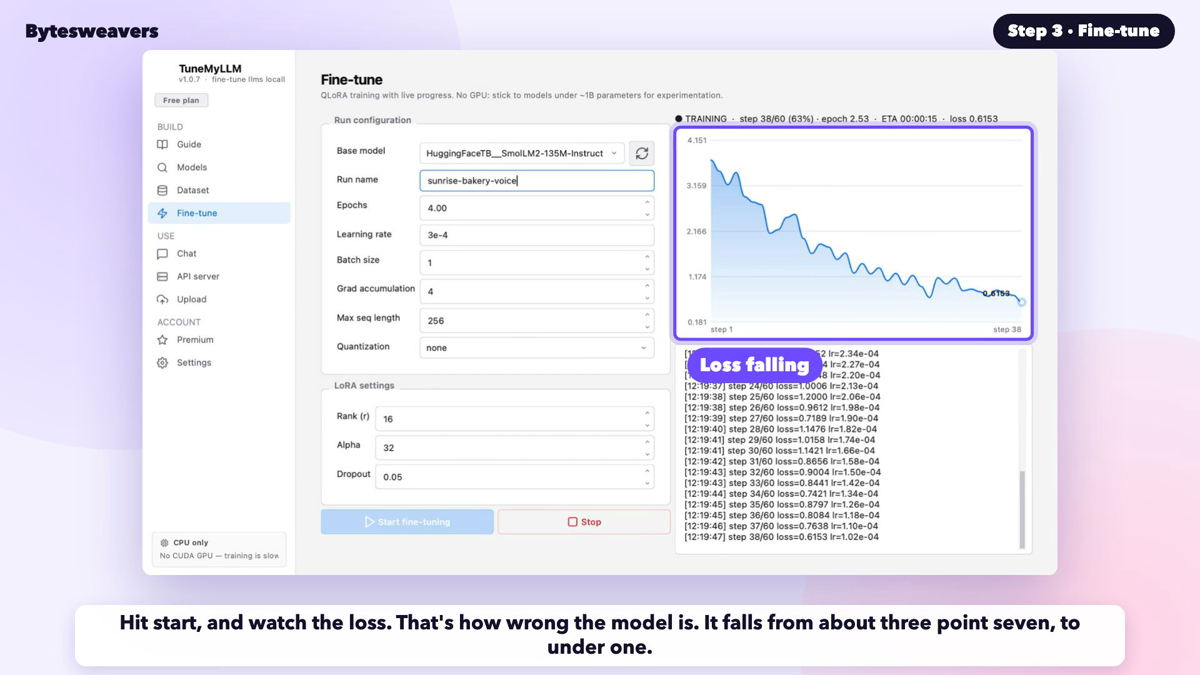This screenshot has width=1200, height=675.
Task: Select the Fine-tune lightning bolt icon
Action: coord(162,213)
